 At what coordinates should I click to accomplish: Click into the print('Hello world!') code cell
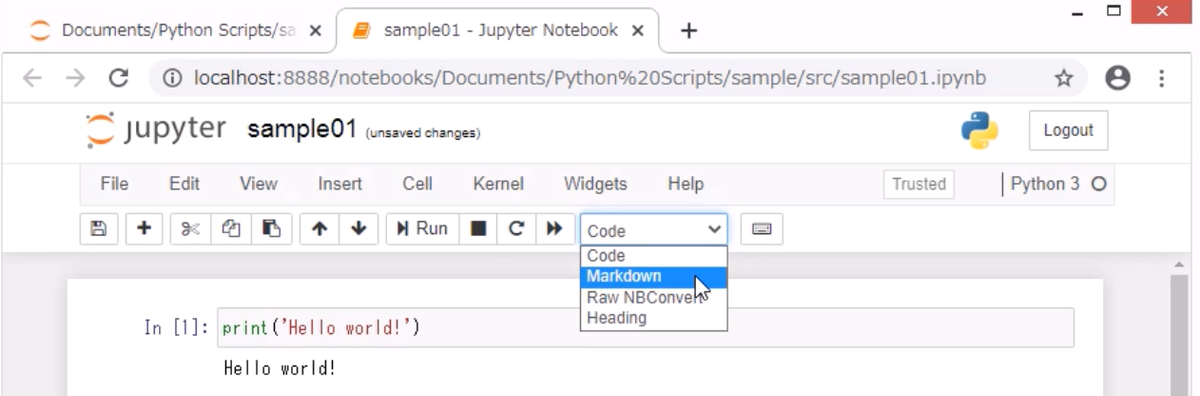pos(645,328)
